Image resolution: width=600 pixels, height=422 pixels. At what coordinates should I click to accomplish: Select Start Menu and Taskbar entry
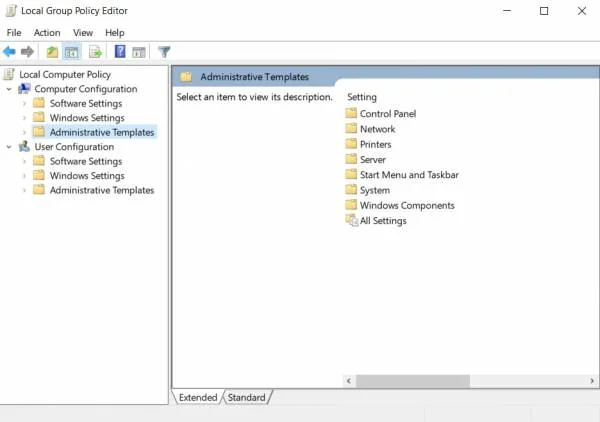click(x=409, y=175)
